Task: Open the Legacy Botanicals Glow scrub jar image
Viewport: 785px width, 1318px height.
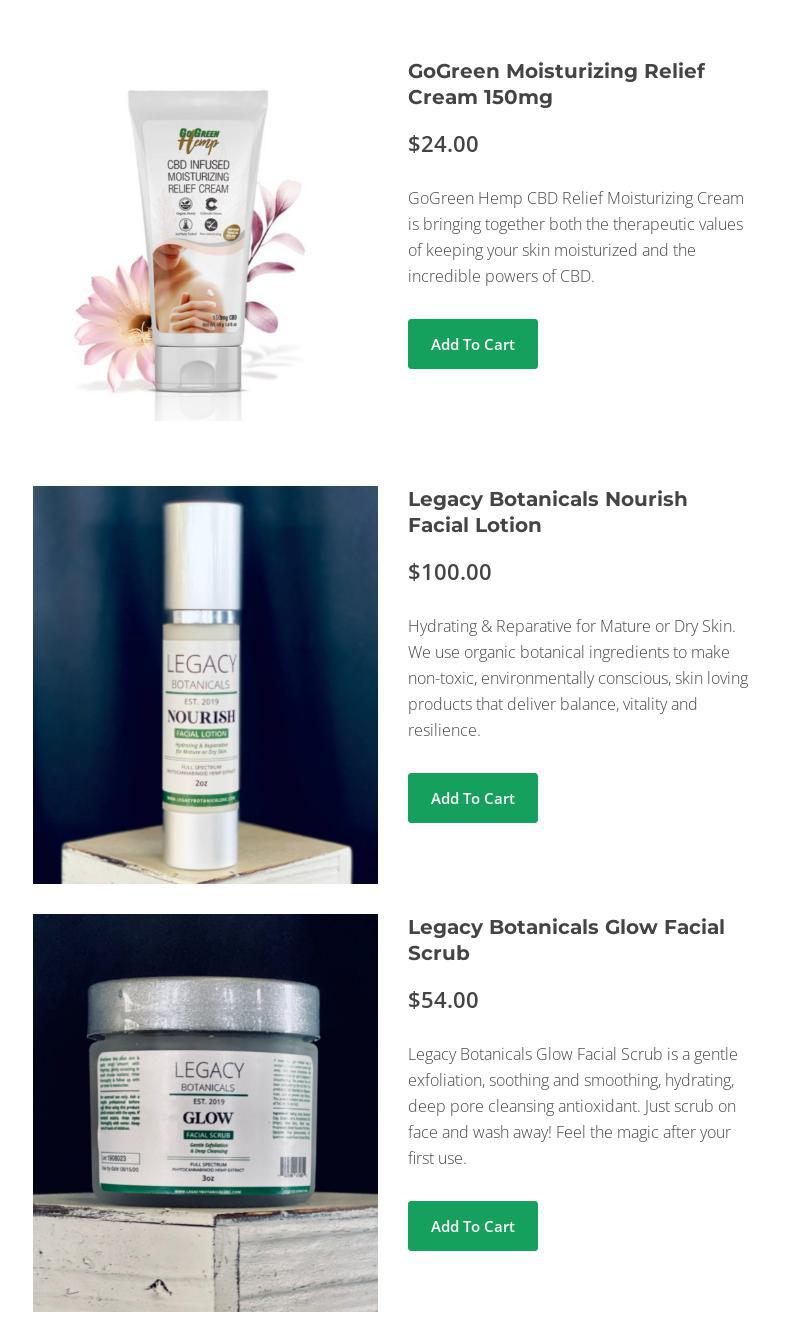Action: [x=205, y=1113]
